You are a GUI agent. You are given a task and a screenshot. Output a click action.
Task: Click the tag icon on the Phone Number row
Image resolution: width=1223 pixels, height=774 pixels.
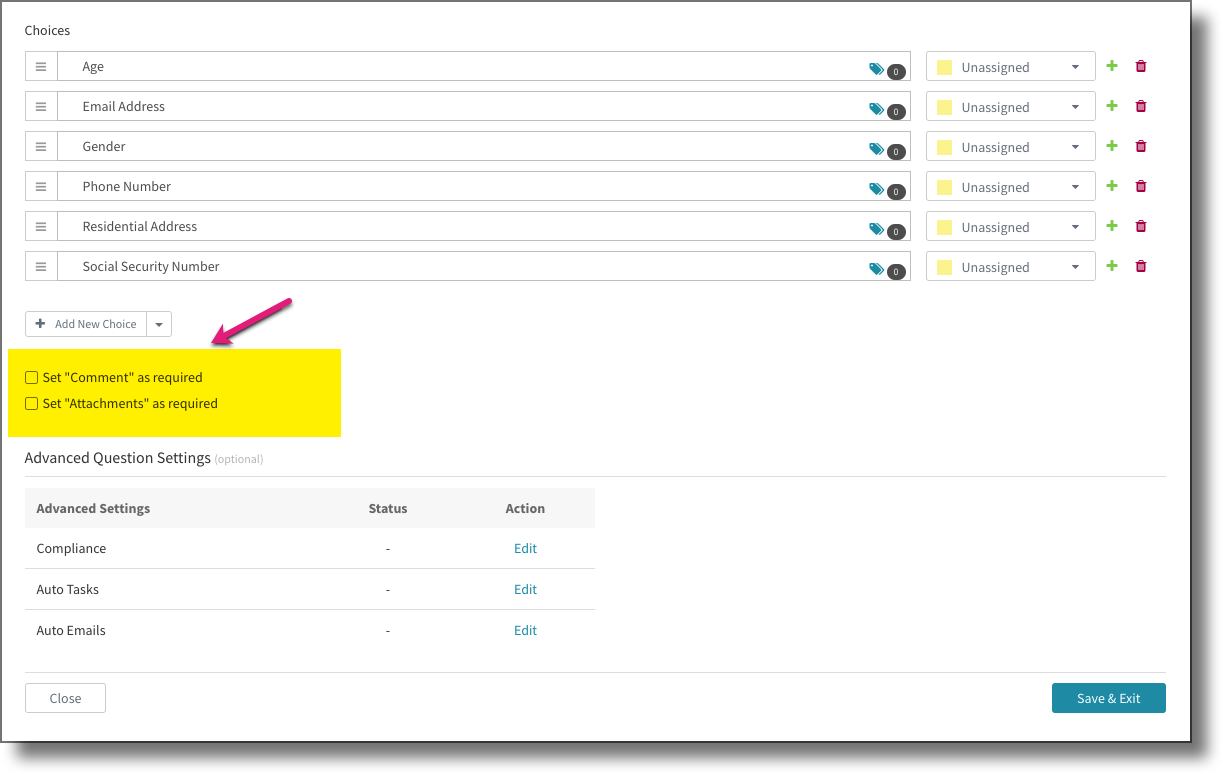pos(877,186)
